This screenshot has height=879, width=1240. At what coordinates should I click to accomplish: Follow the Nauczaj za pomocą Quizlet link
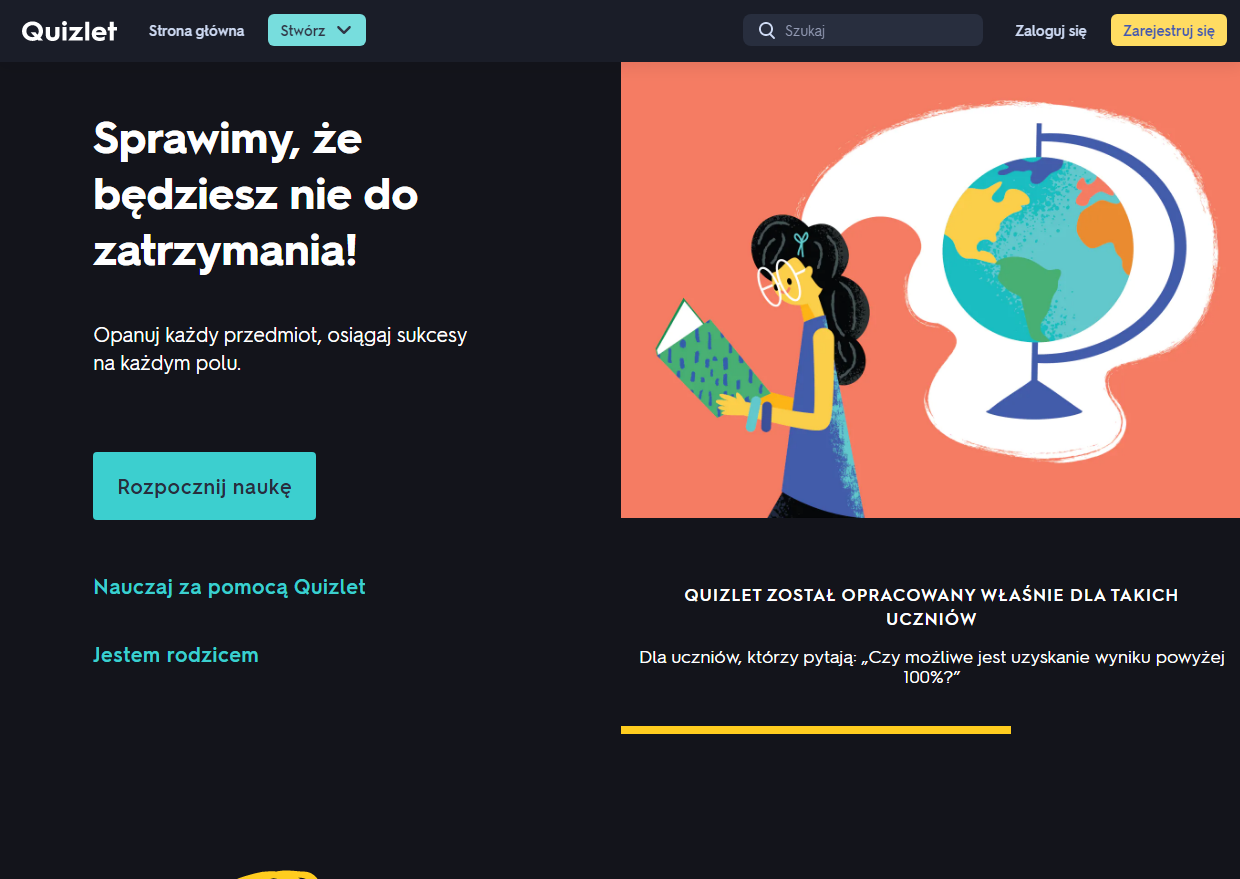click(x=229, y=587)
